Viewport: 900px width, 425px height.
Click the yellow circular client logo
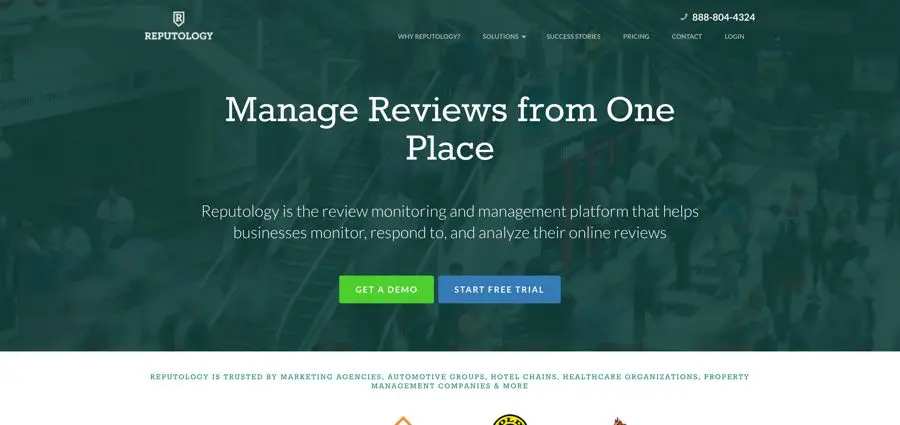(x=510, y=420)
